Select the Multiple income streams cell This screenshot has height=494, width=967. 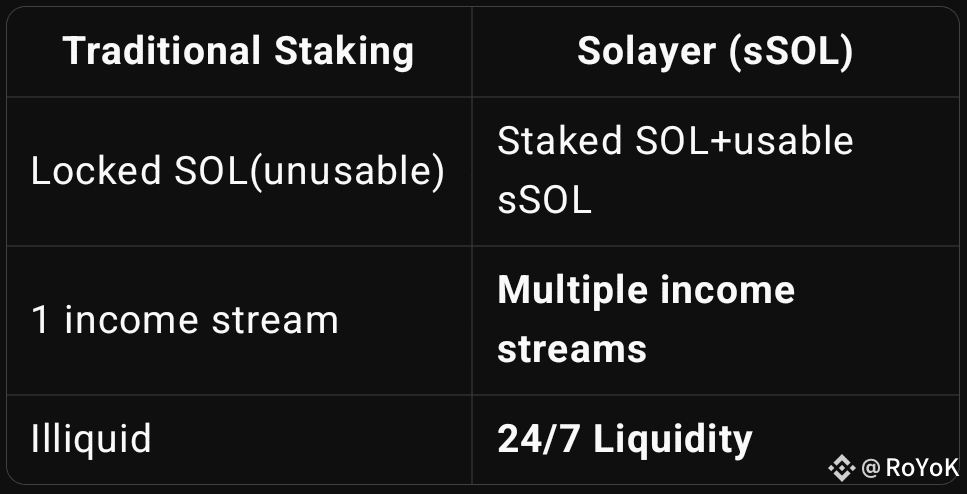pos(715,321)
